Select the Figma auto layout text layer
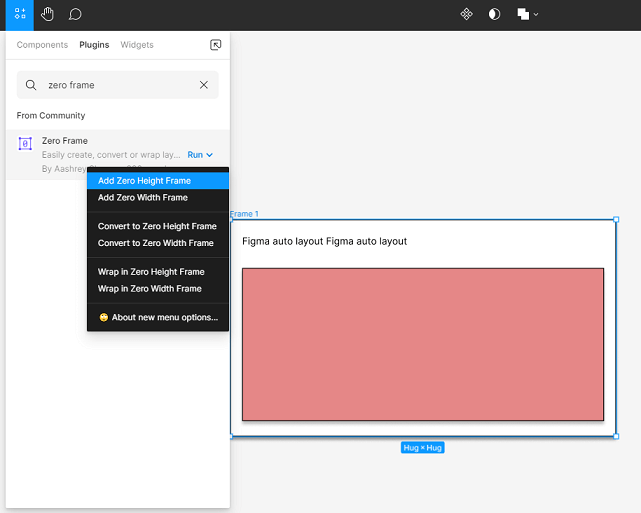 (324, 241)
